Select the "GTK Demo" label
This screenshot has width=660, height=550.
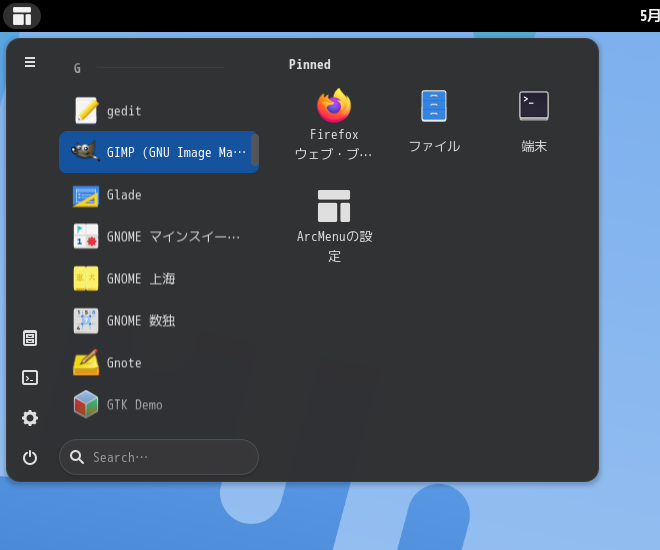[135, 405]
